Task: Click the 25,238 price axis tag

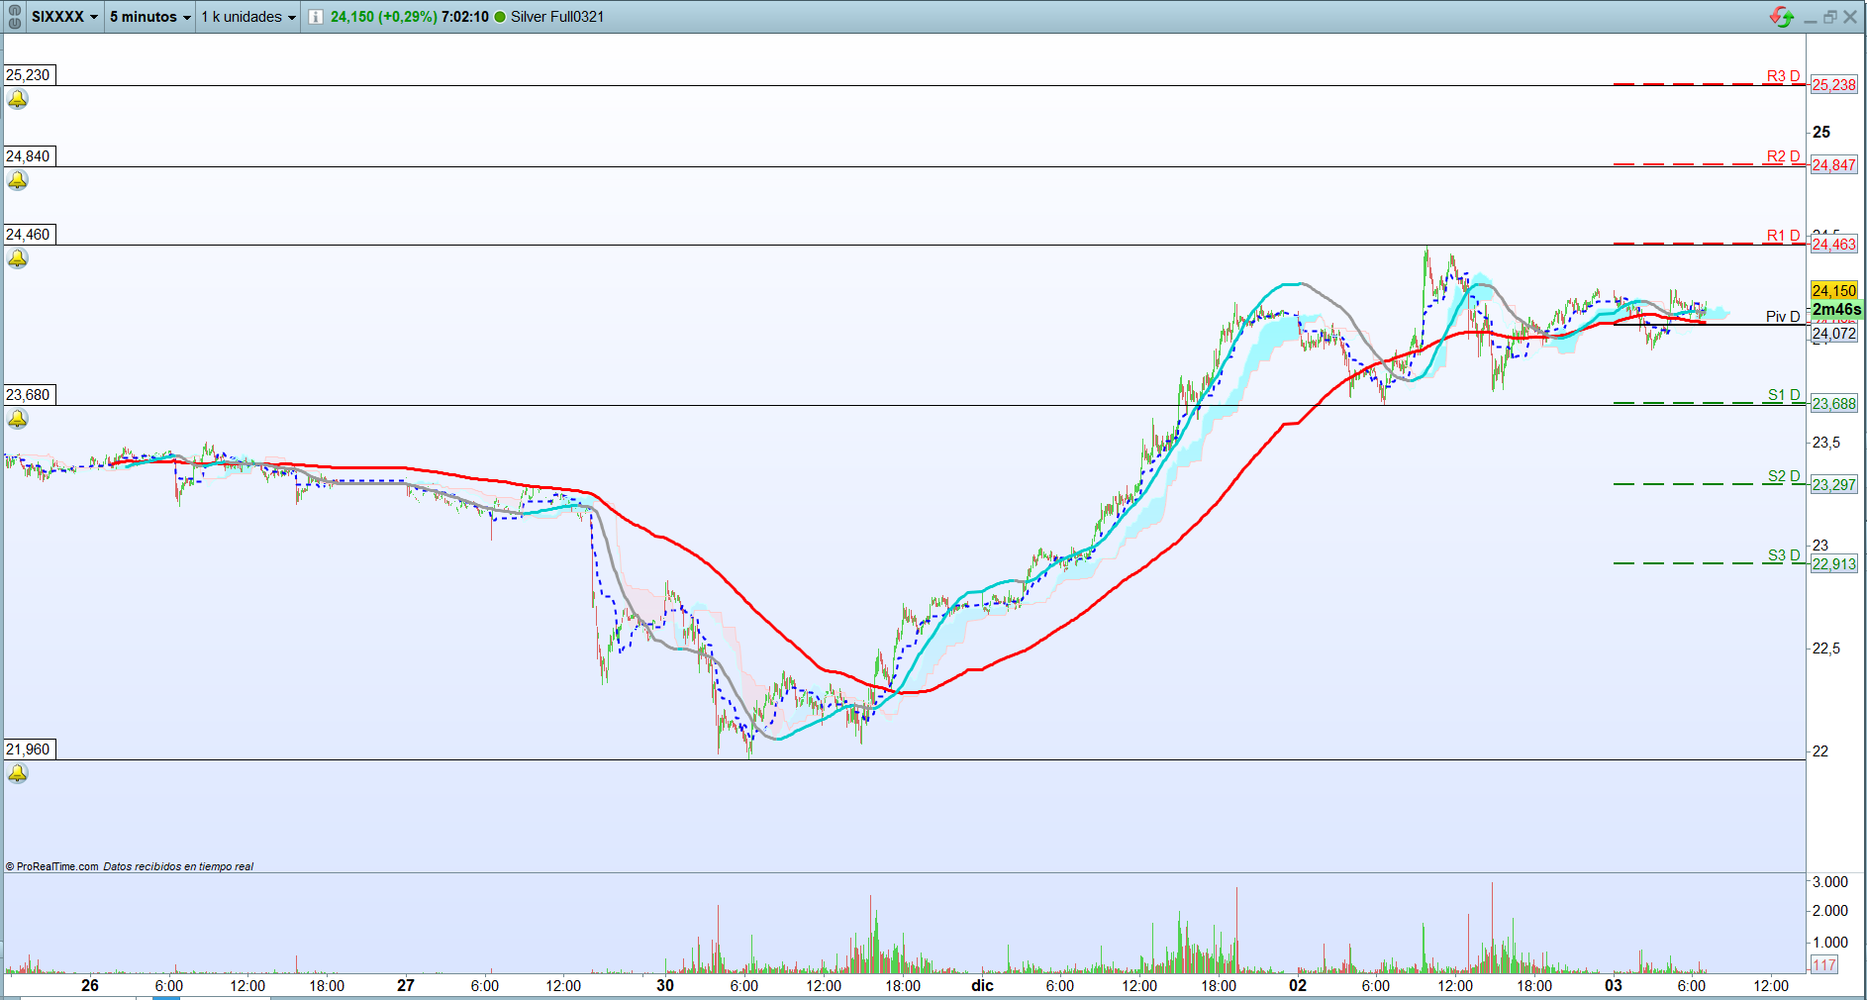Action: click(x=1834, y=85)
